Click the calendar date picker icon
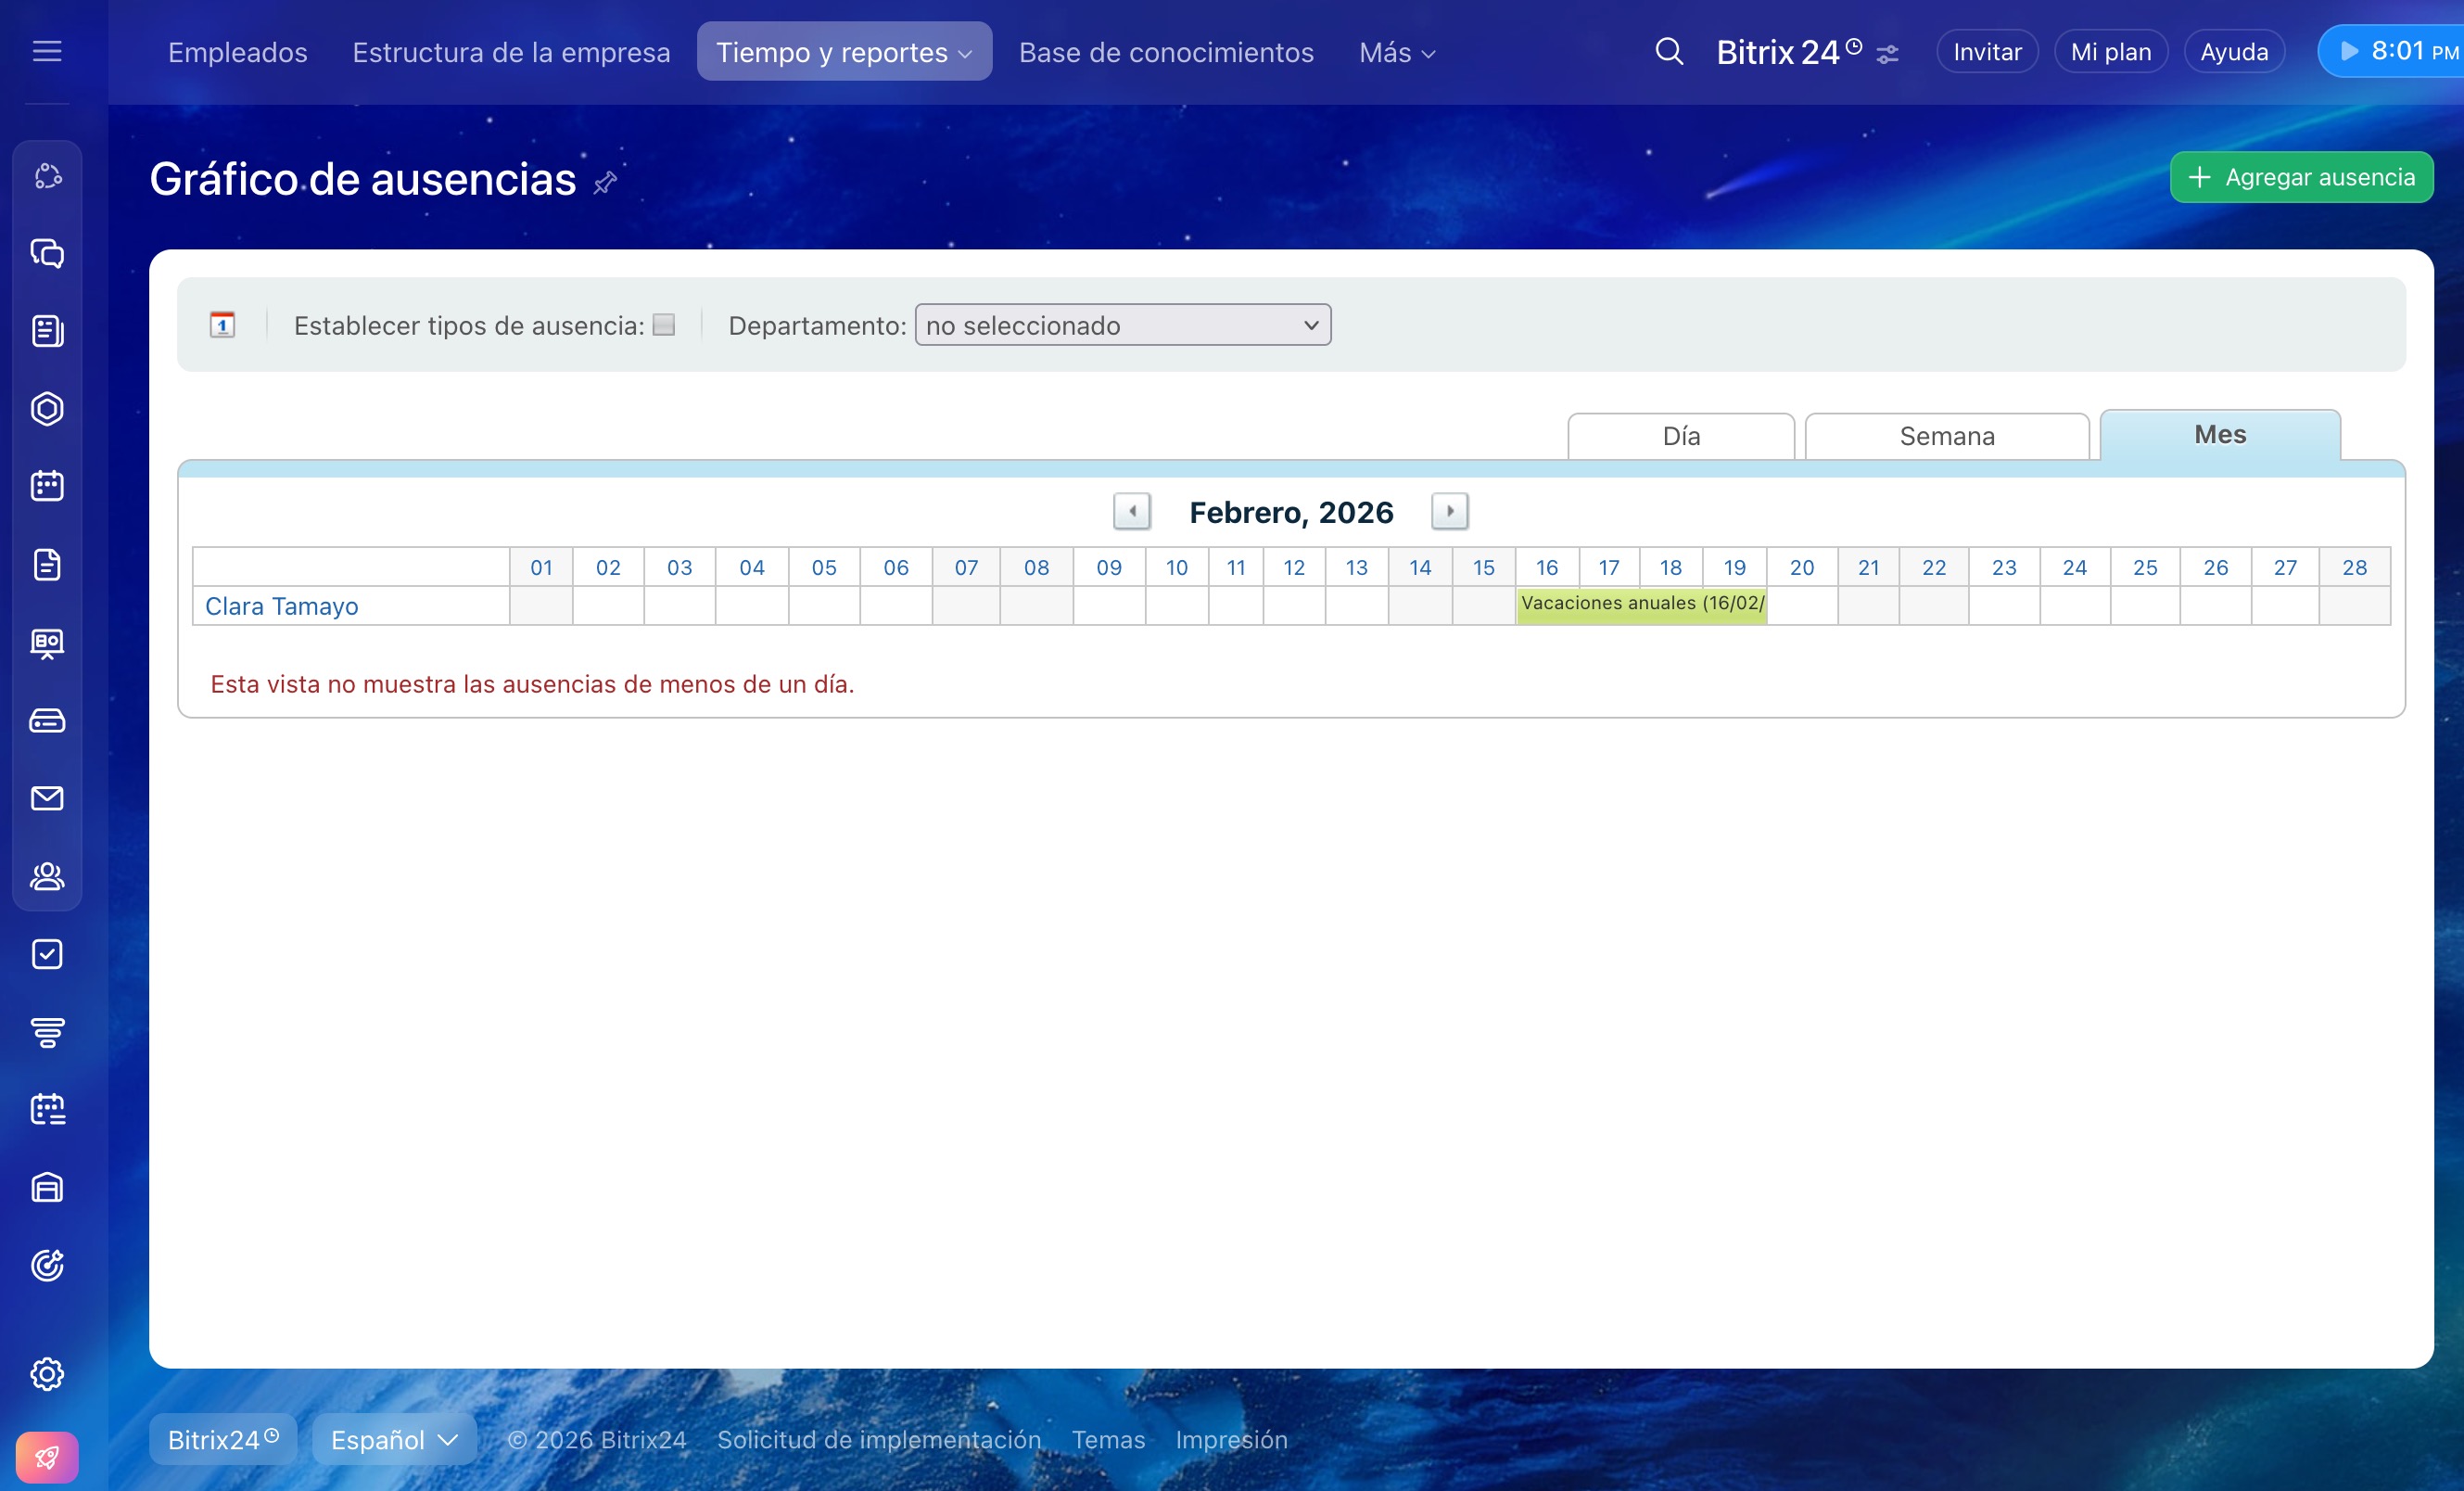Image resolution: width=2464 pixels, height=1491 pixels. [222, 325]
